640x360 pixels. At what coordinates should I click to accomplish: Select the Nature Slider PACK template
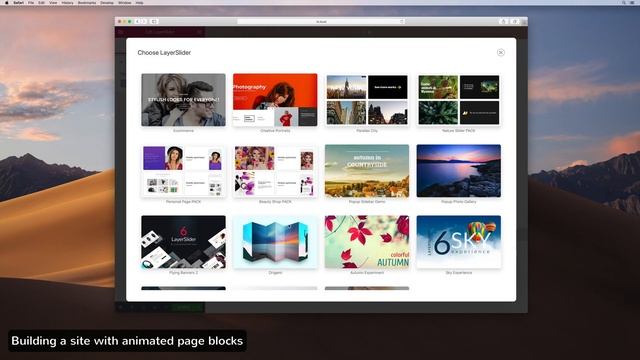(459, 100)
